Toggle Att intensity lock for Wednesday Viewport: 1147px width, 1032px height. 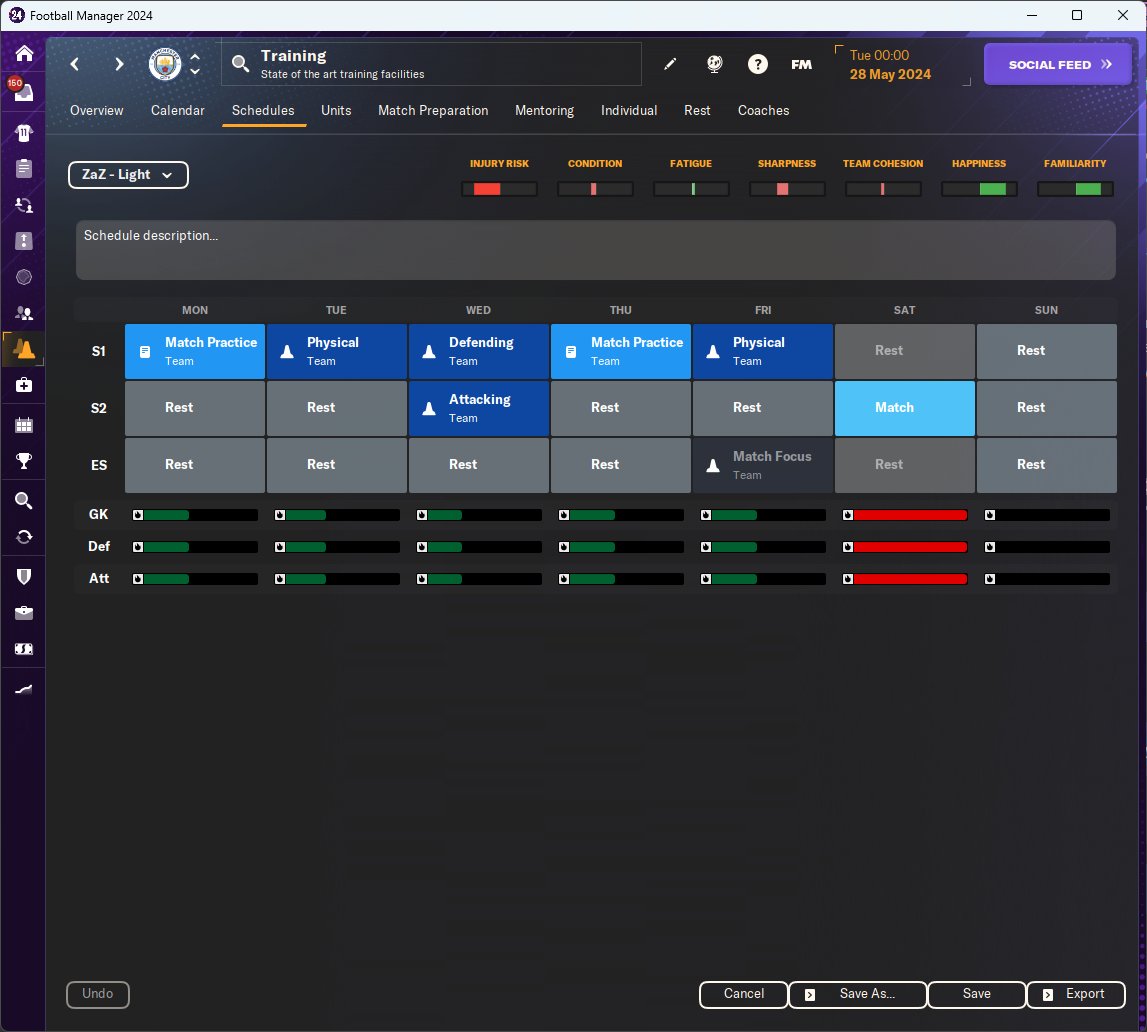pos(421,579)
